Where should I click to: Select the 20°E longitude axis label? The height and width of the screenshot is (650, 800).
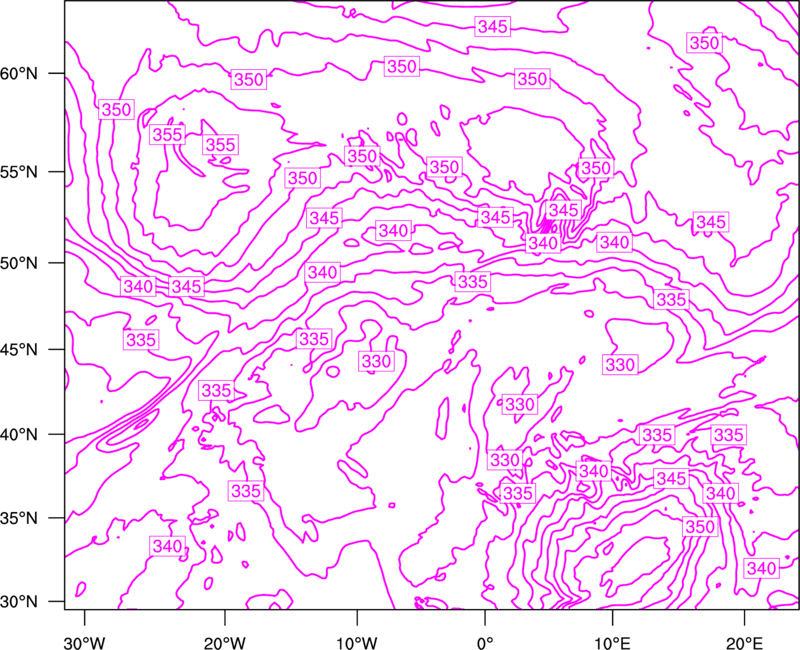point(744,643)
